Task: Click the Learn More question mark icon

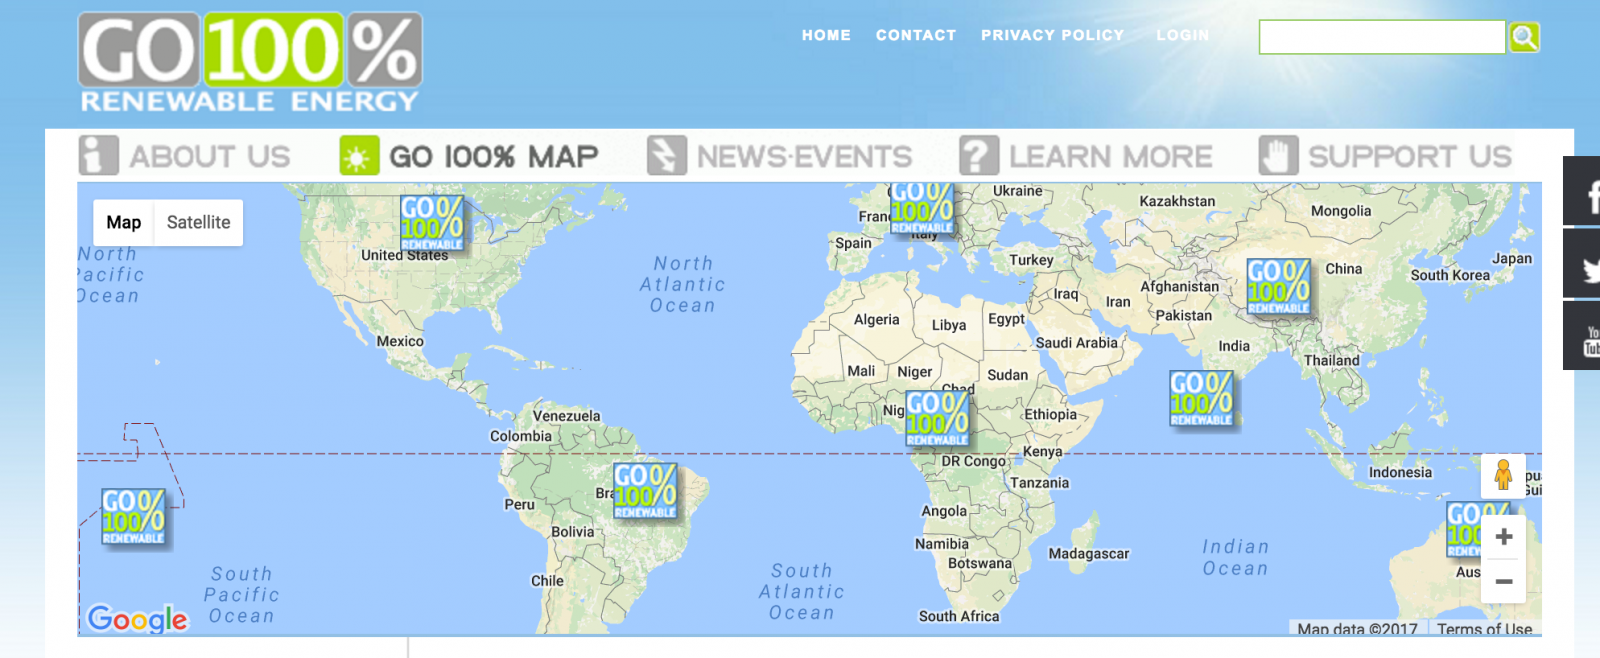Action: (979, 156)
